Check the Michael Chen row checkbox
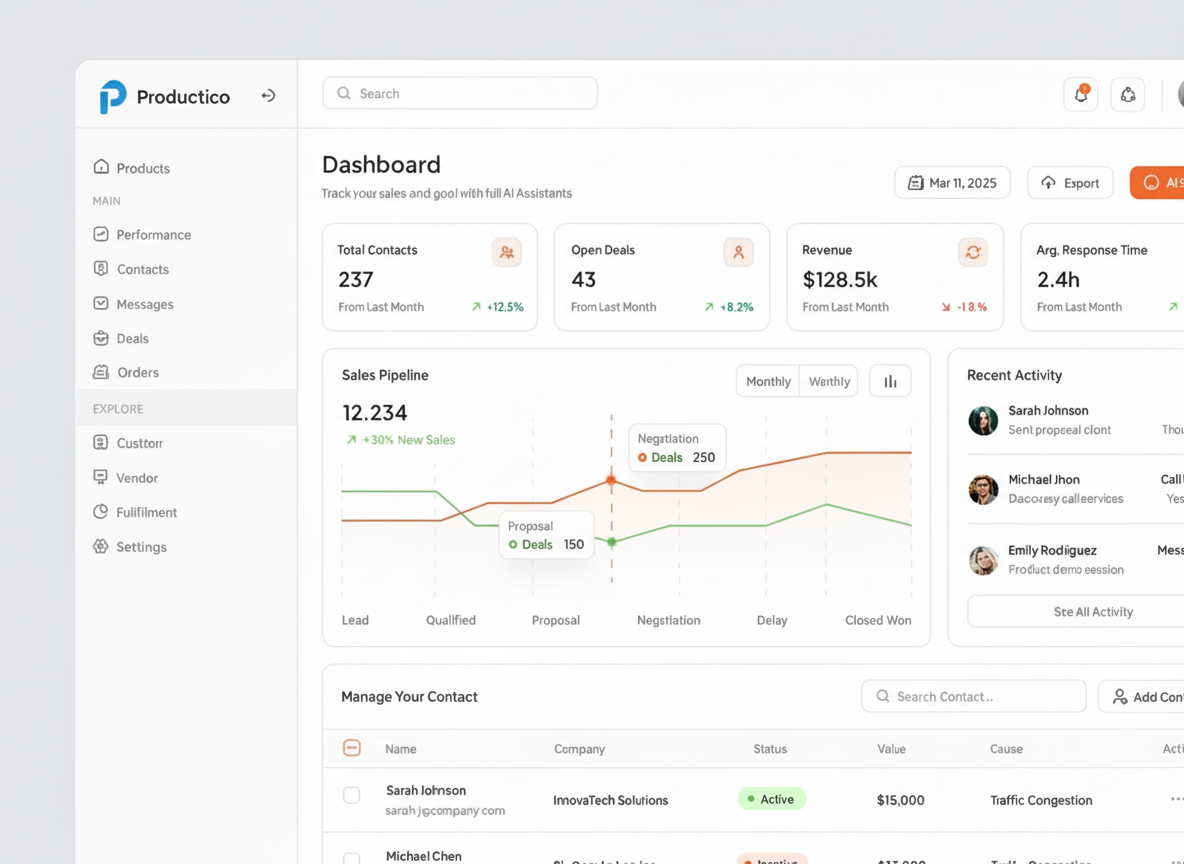This screenshot has width=1184, height=864. coord(352,858)
